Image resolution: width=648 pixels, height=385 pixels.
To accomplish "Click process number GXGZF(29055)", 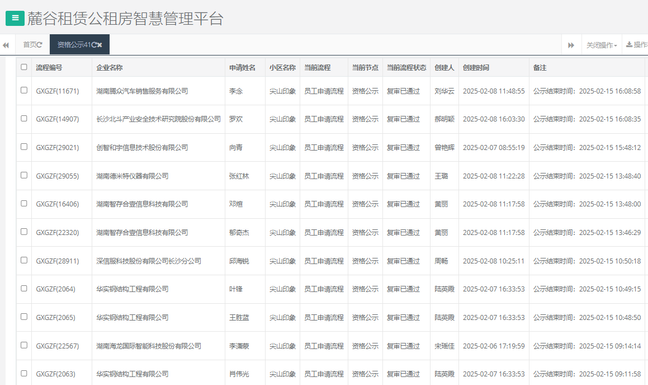I will click(x=57, y=176).
